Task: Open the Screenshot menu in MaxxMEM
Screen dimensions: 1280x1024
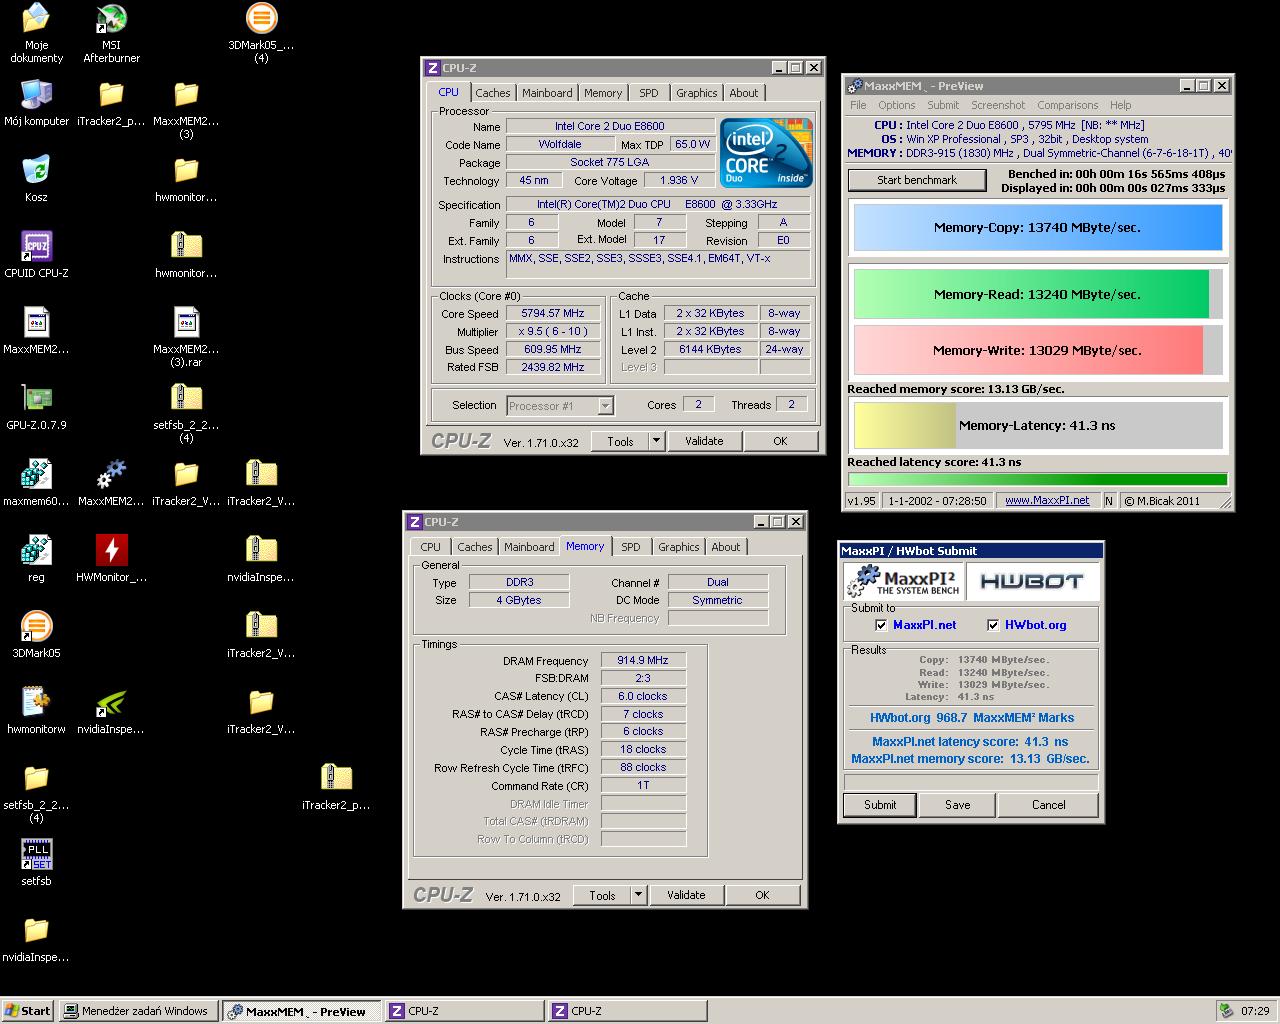Action: coord(998,105)
